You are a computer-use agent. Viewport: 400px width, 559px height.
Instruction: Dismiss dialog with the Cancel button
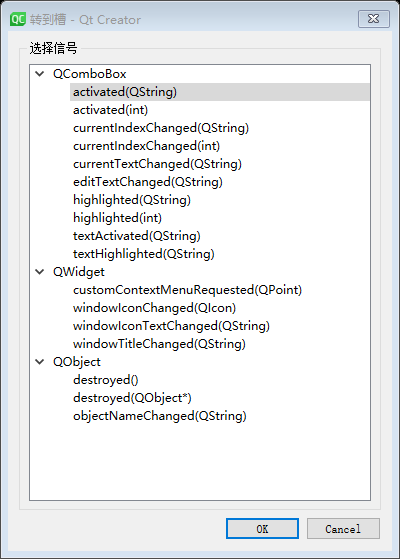click(343, 529)
